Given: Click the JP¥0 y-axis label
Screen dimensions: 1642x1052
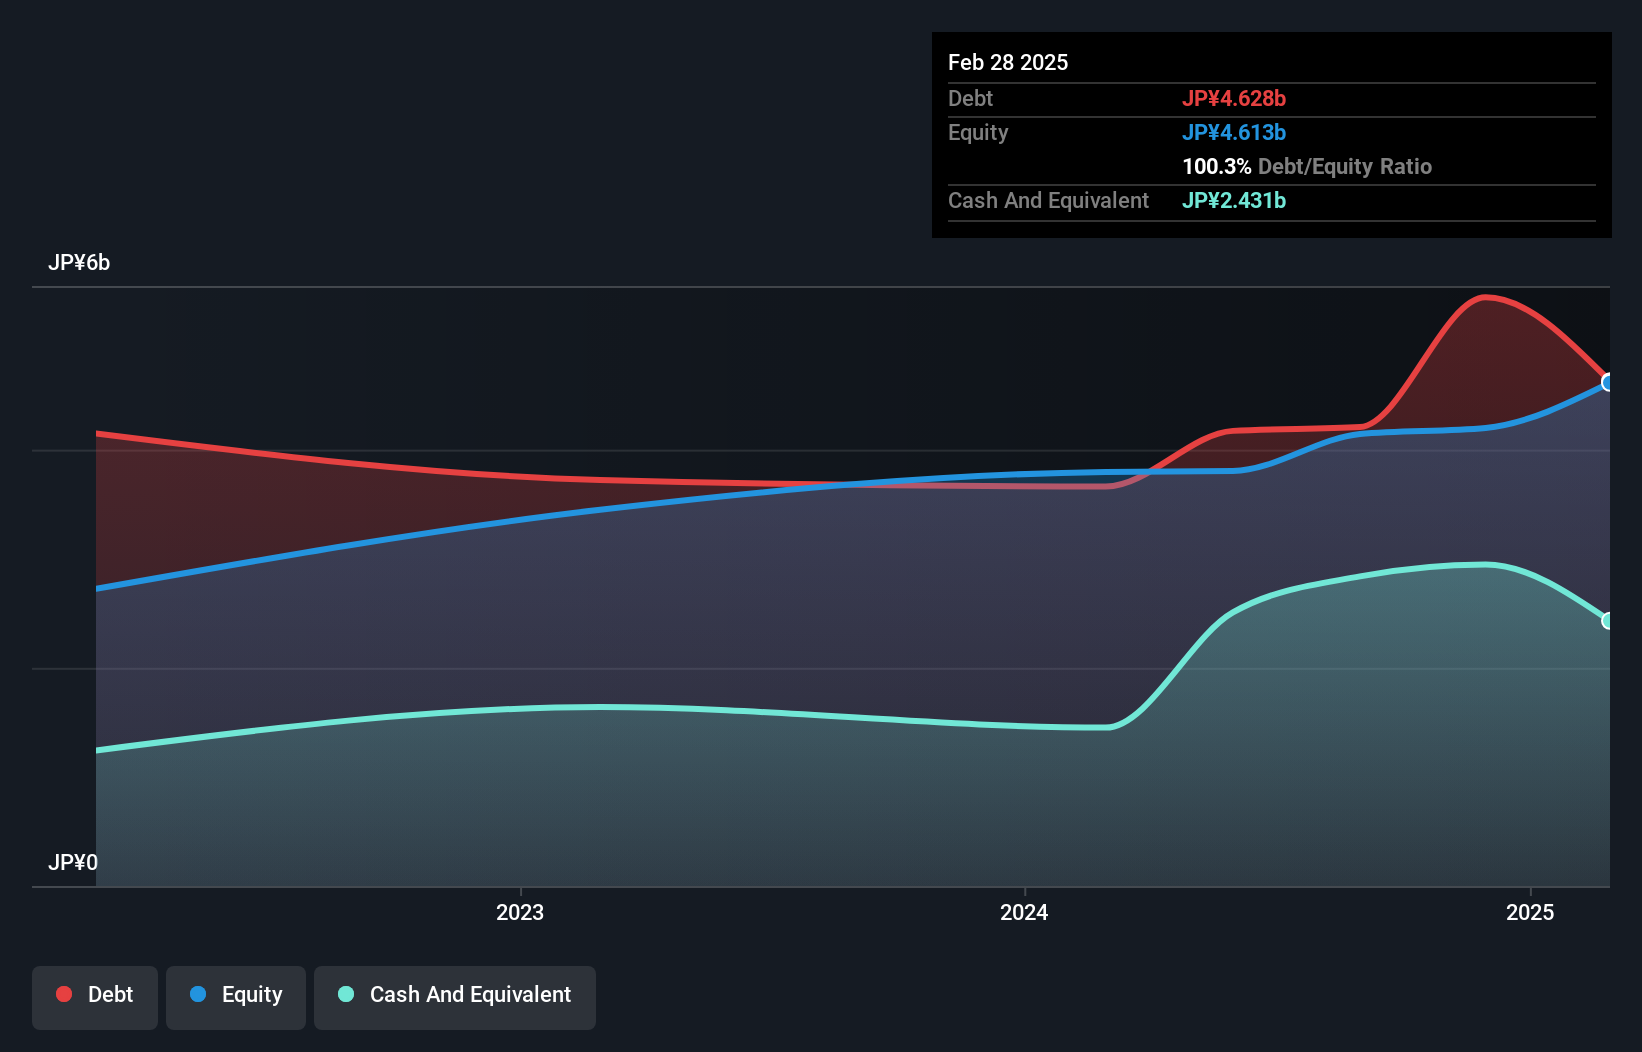Looking at the screenshot, I should point(73,862).
